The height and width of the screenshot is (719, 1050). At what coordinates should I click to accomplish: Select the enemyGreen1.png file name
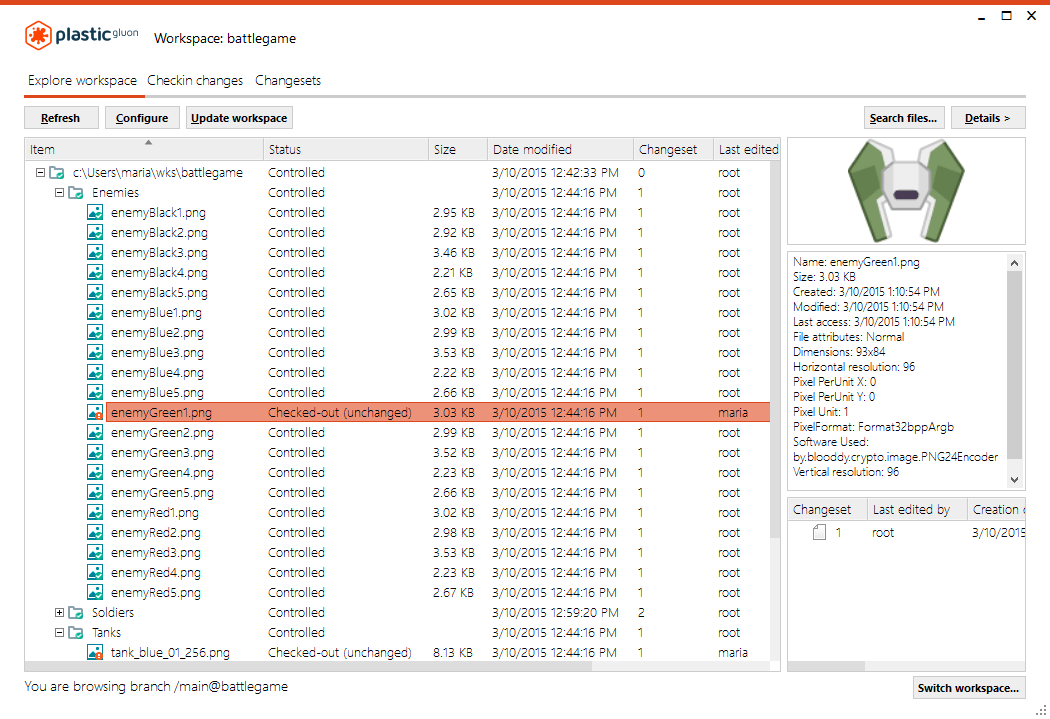[161, 412]
